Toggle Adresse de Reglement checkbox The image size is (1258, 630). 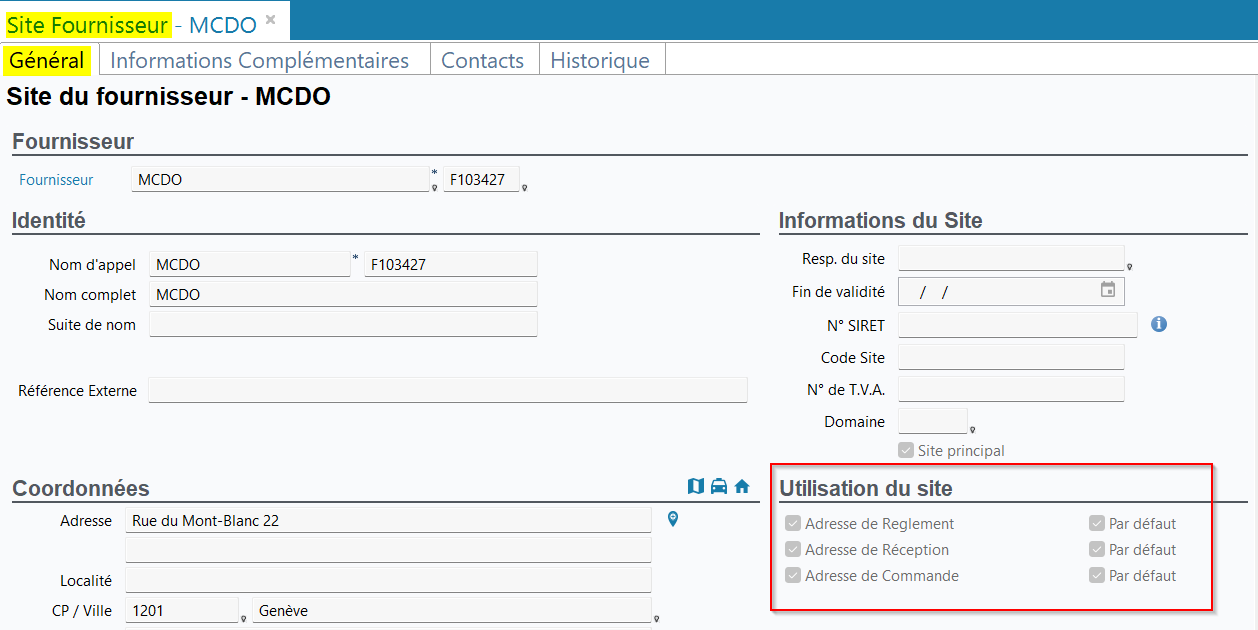click(793, 523)
